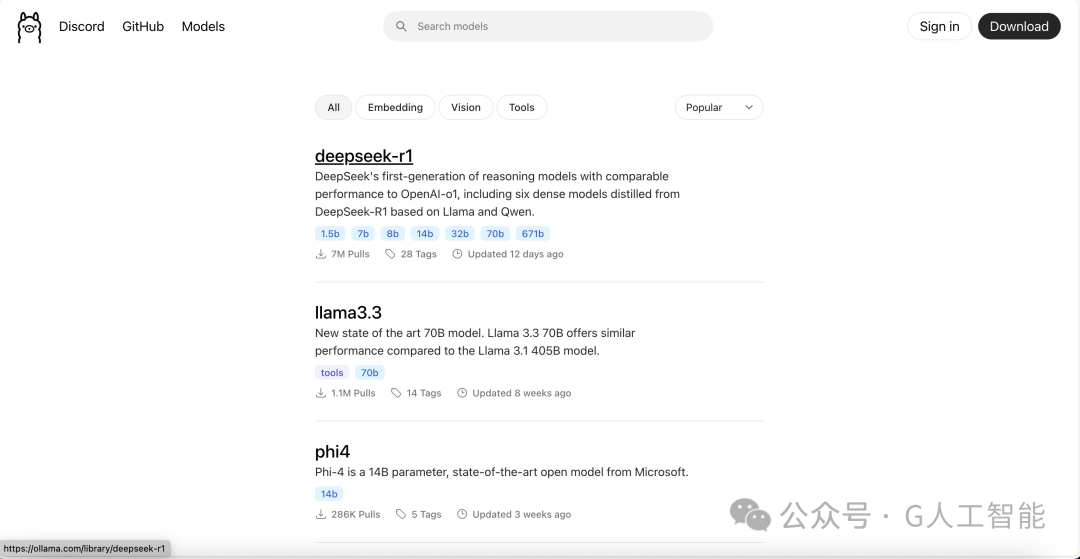Click the deepseek-r1 pulls download icon
The width and height of the screenshot is (1080, 559).
[321, 254]
